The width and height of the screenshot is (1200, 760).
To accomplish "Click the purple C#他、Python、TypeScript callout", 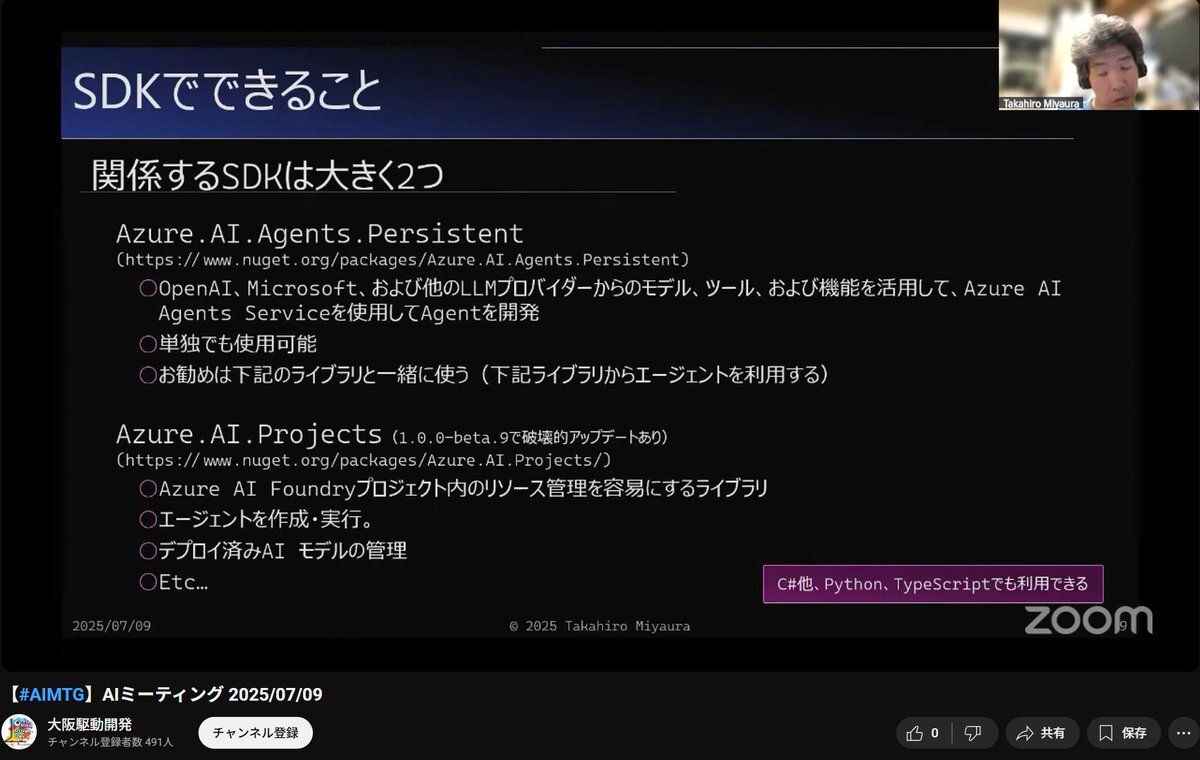I will [933, 582].
